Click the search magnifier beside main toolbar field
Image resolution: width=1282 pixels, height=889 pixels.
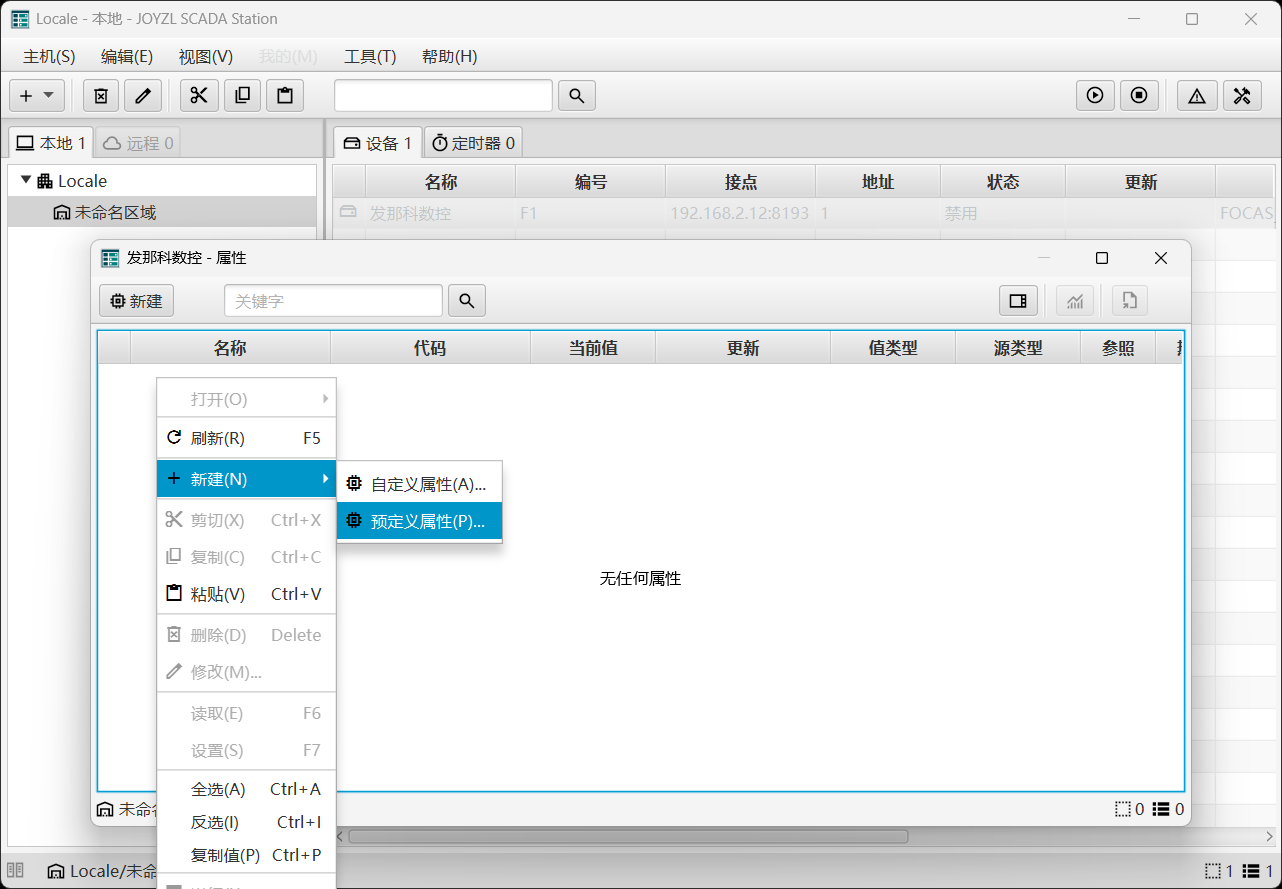(577, 95)
